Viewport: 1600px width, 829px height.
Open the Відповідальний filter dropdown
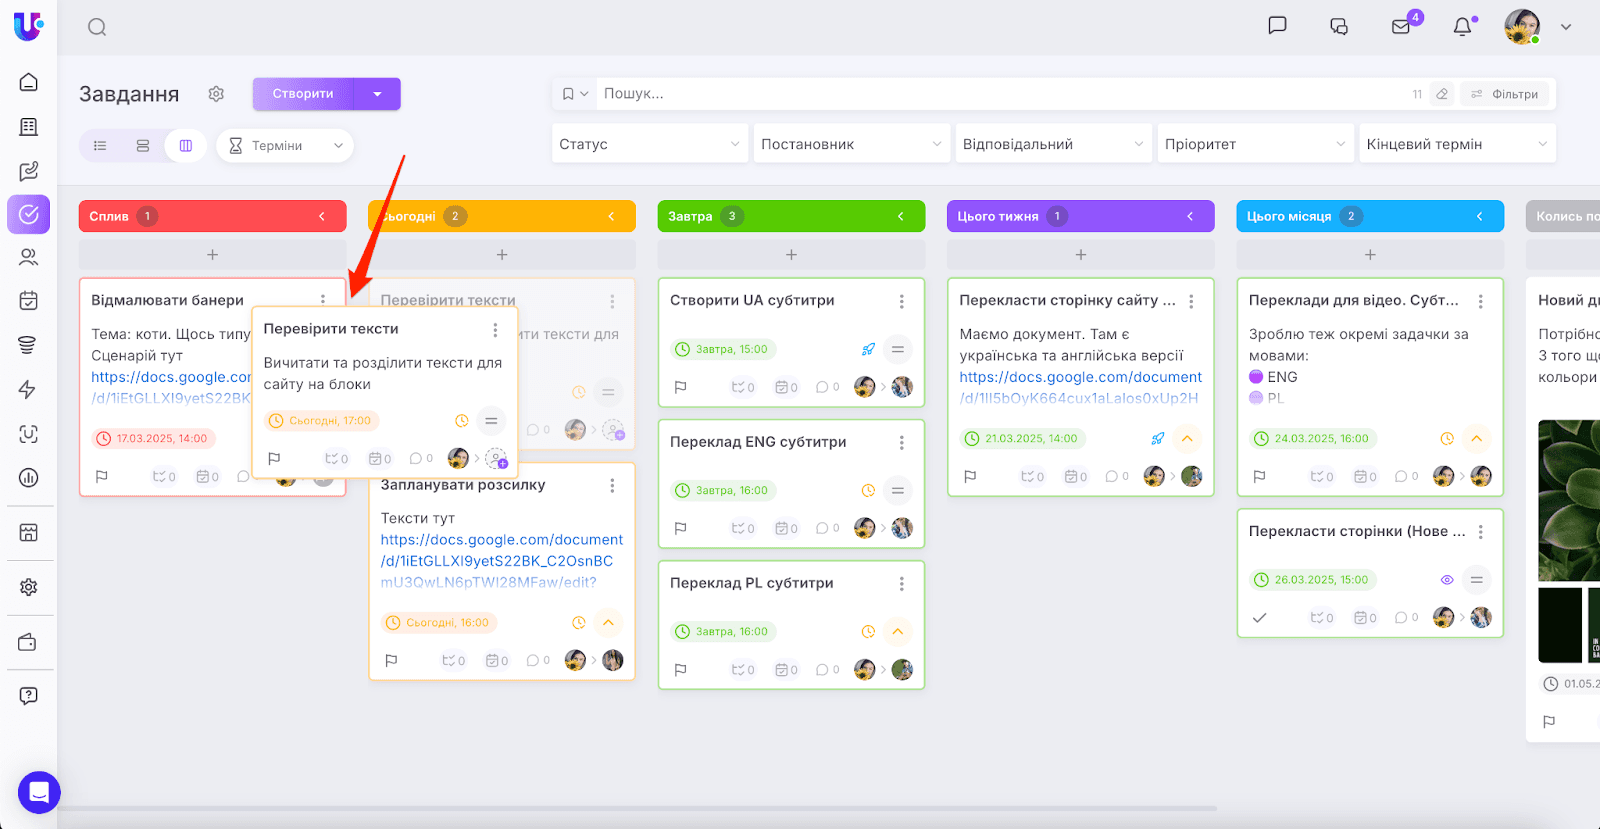point(1053,144)
